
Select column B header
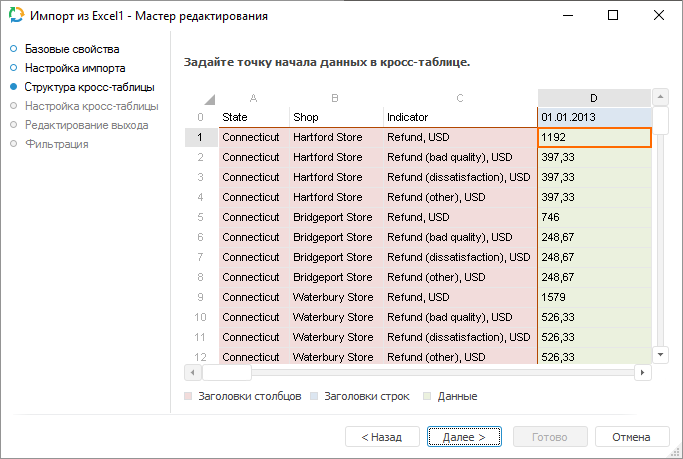point(335,98)
